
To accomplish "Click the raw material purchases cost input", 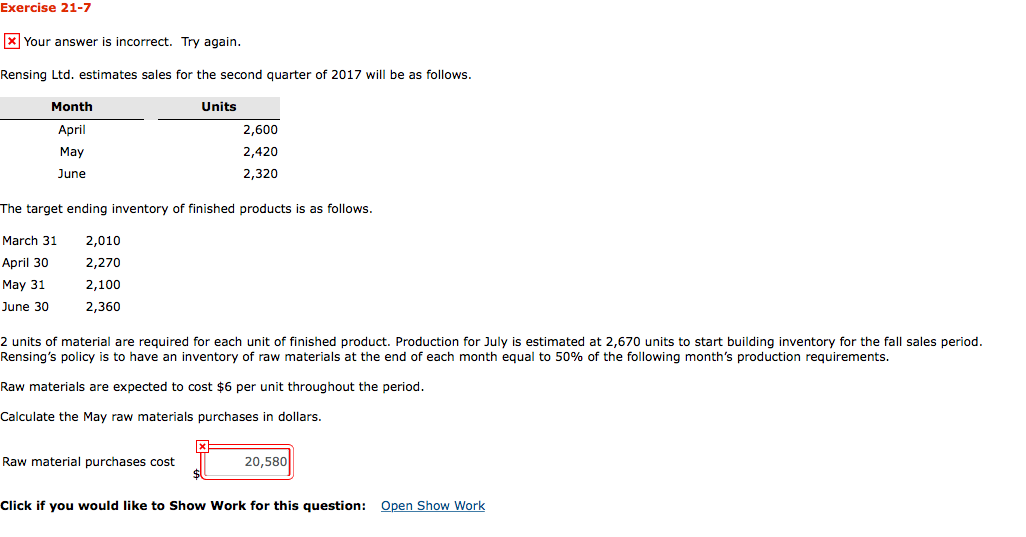I will 247,462.
